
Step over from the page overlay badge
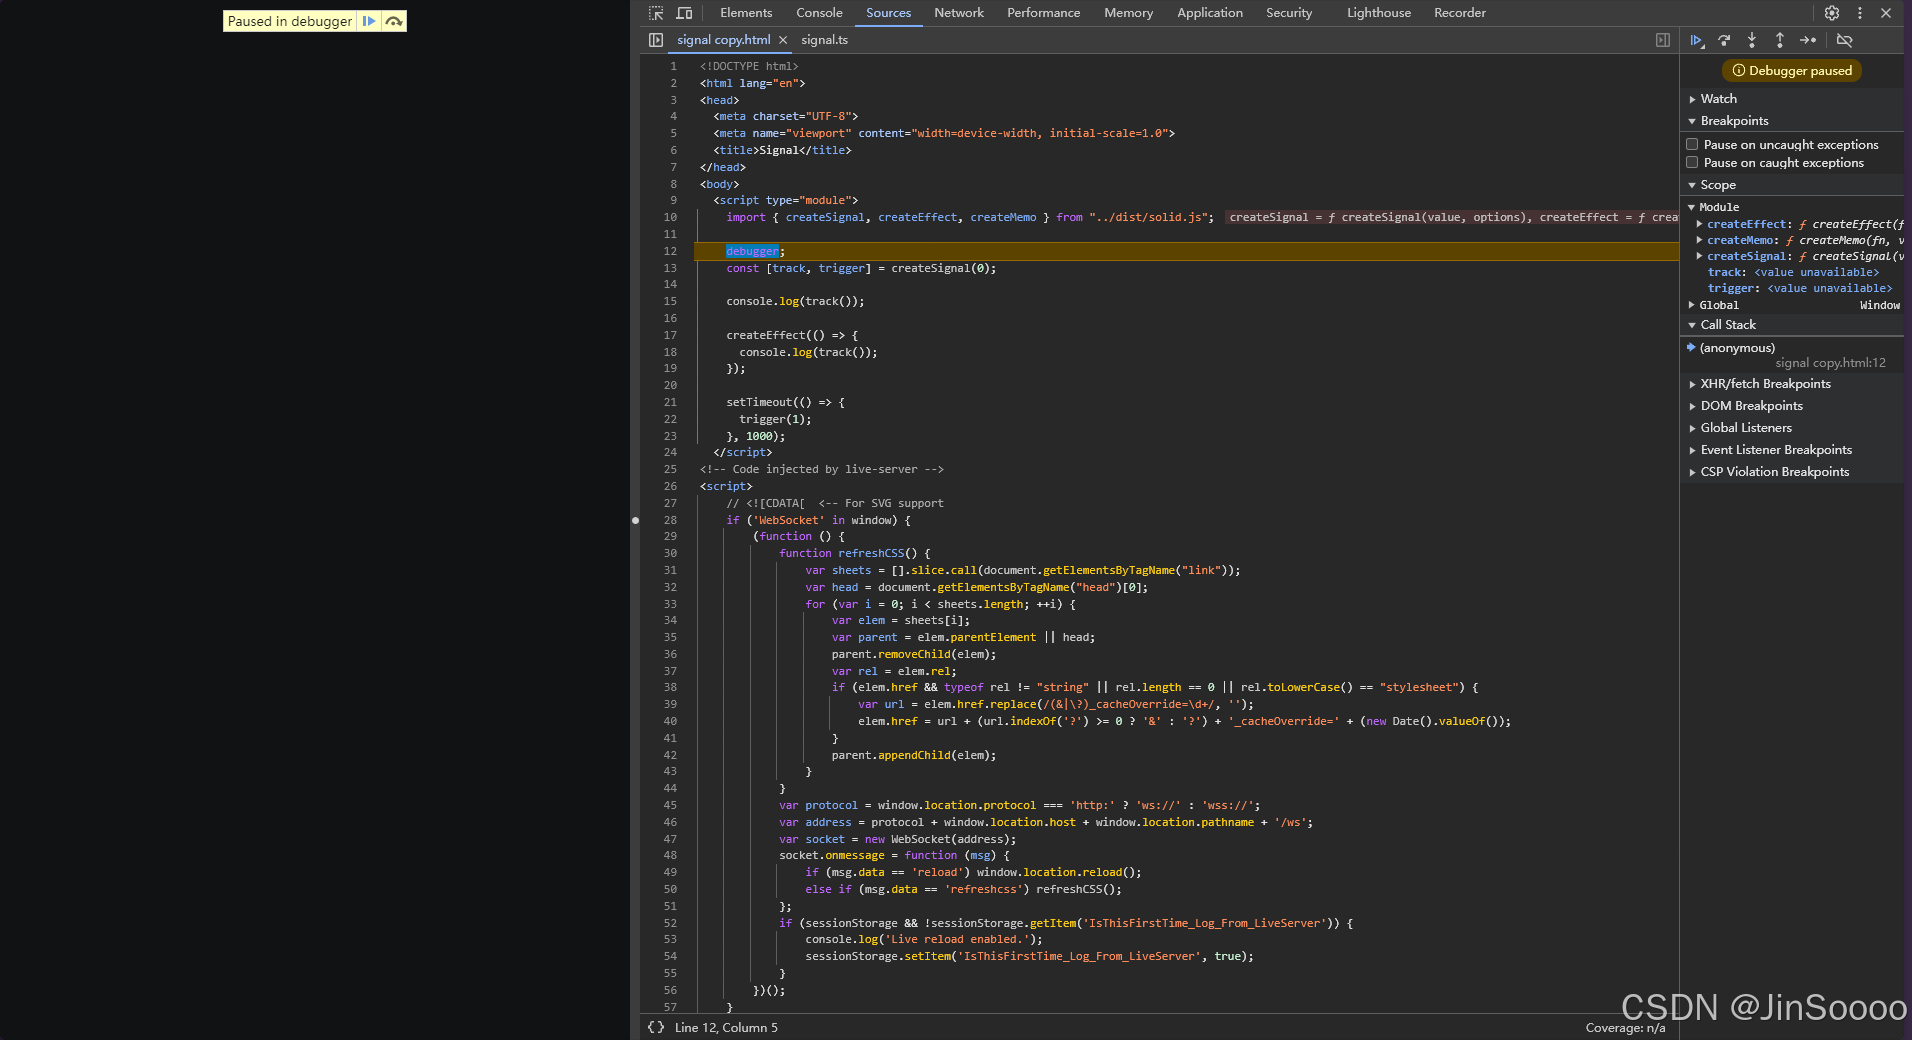[394, 21]
